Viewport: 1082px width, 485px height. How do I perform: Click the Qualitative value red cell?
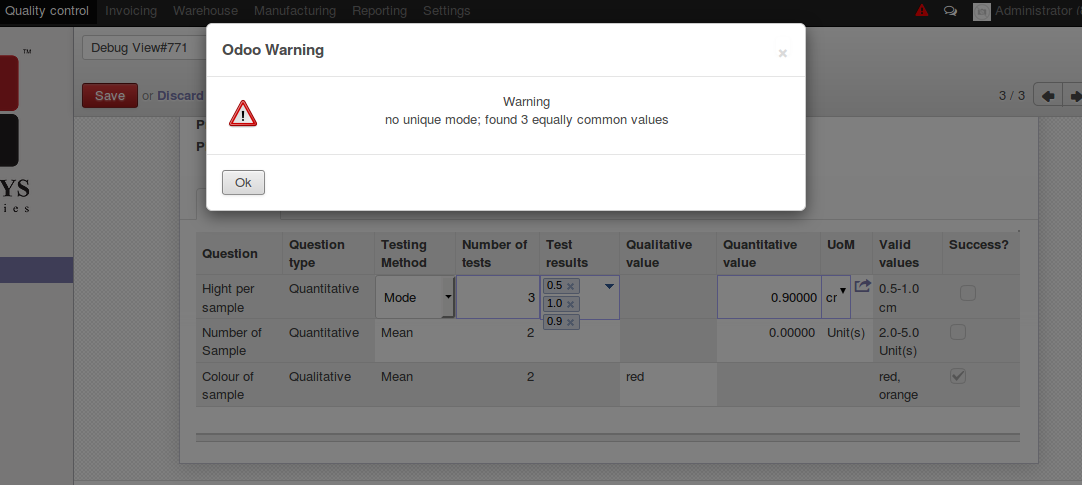(668, 385)
